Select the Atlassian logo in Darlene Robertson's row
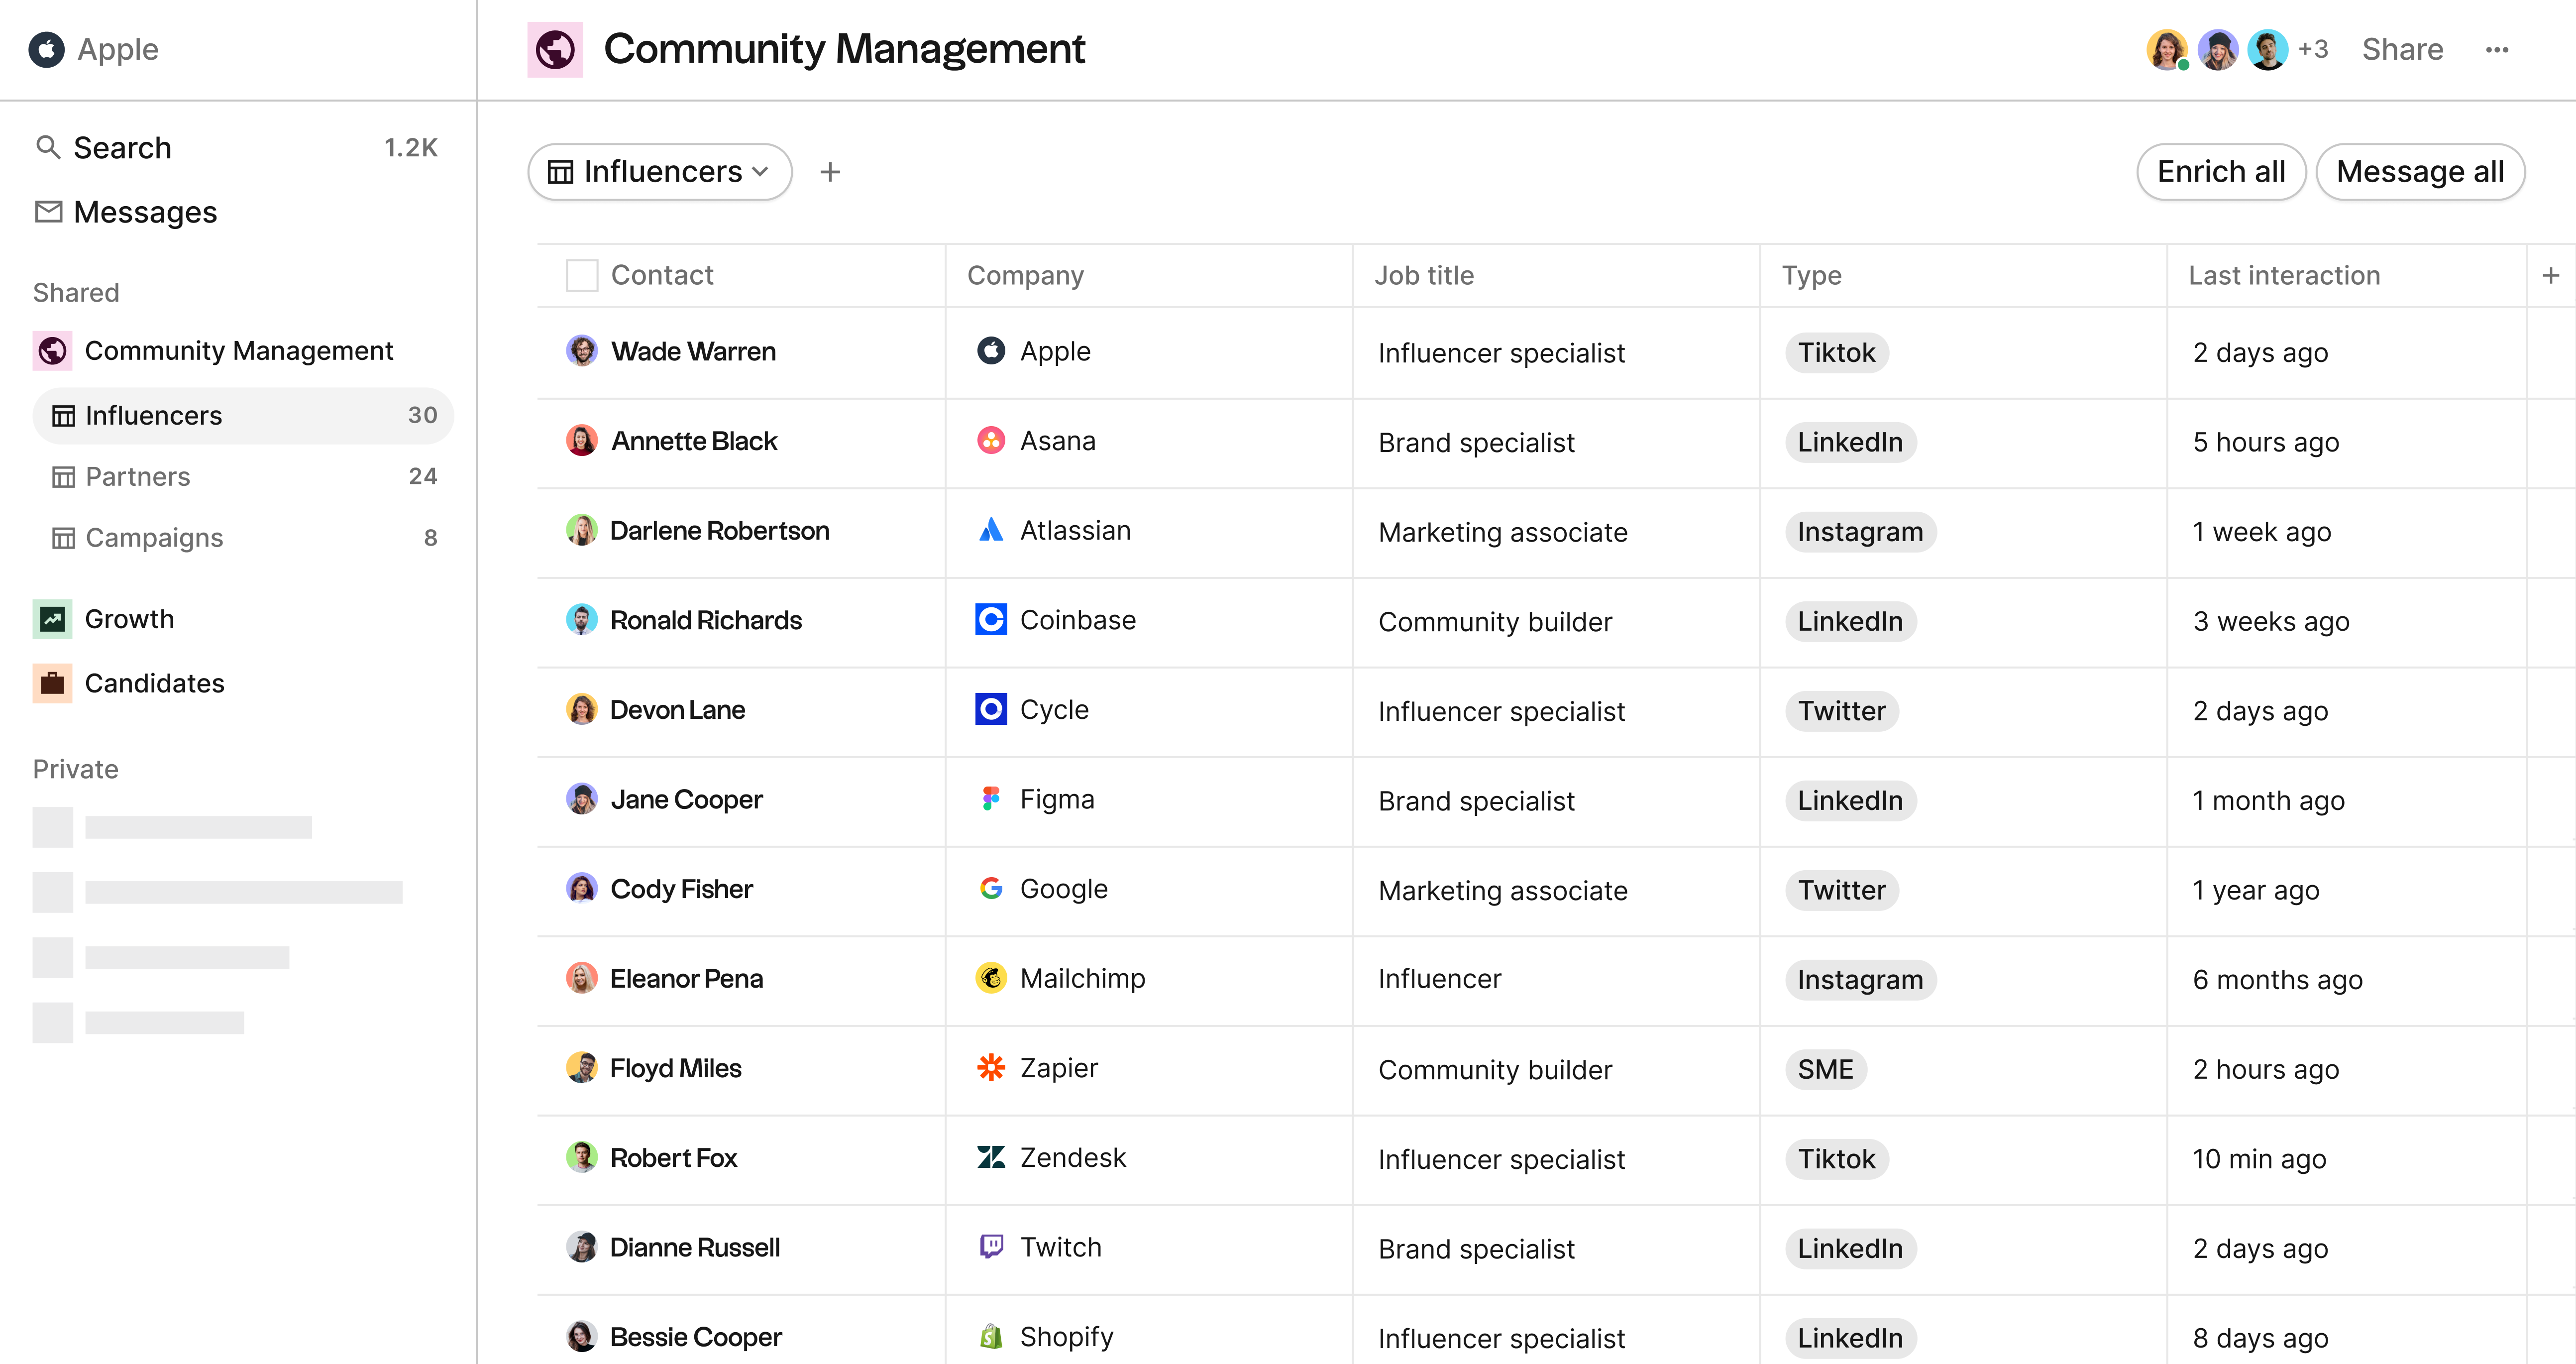The image size is (2576, 1364). coord(990,531)
